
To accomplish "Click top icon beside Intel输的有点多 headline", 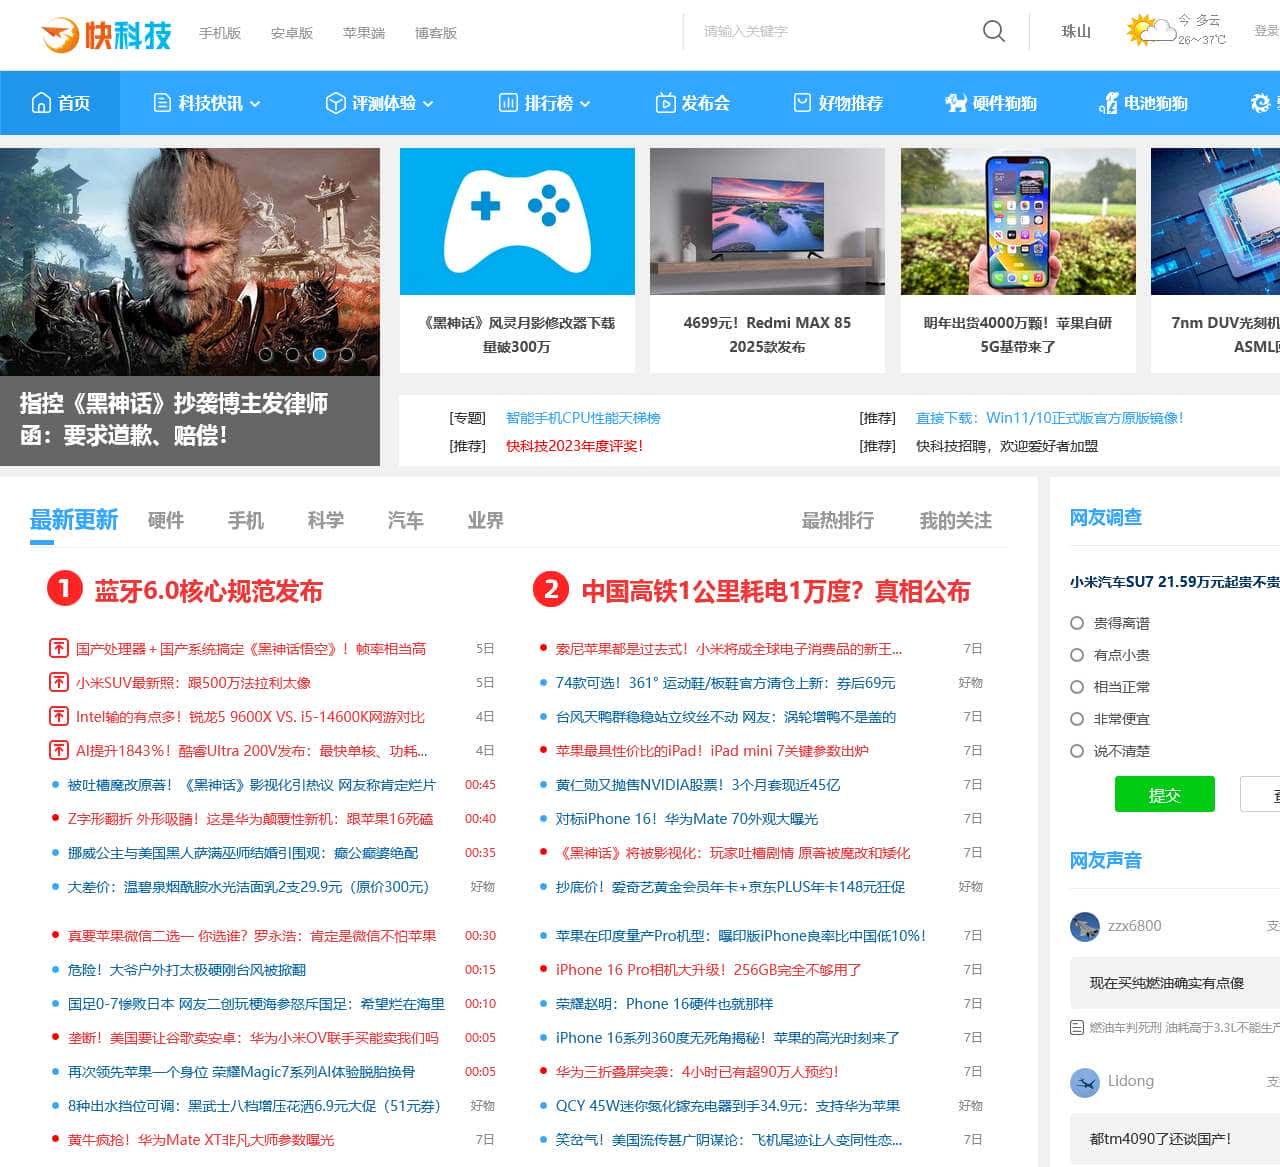I will [59, 717].
